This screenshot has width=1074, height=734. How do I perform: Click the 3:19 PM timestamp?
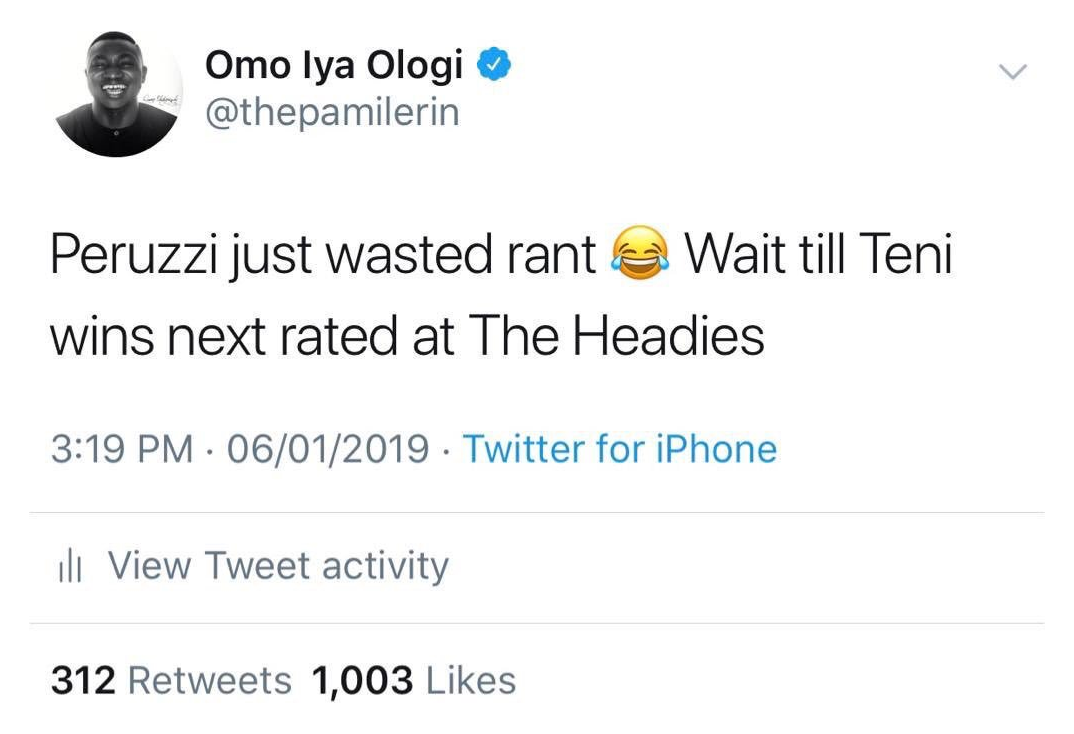coord(121,449)
